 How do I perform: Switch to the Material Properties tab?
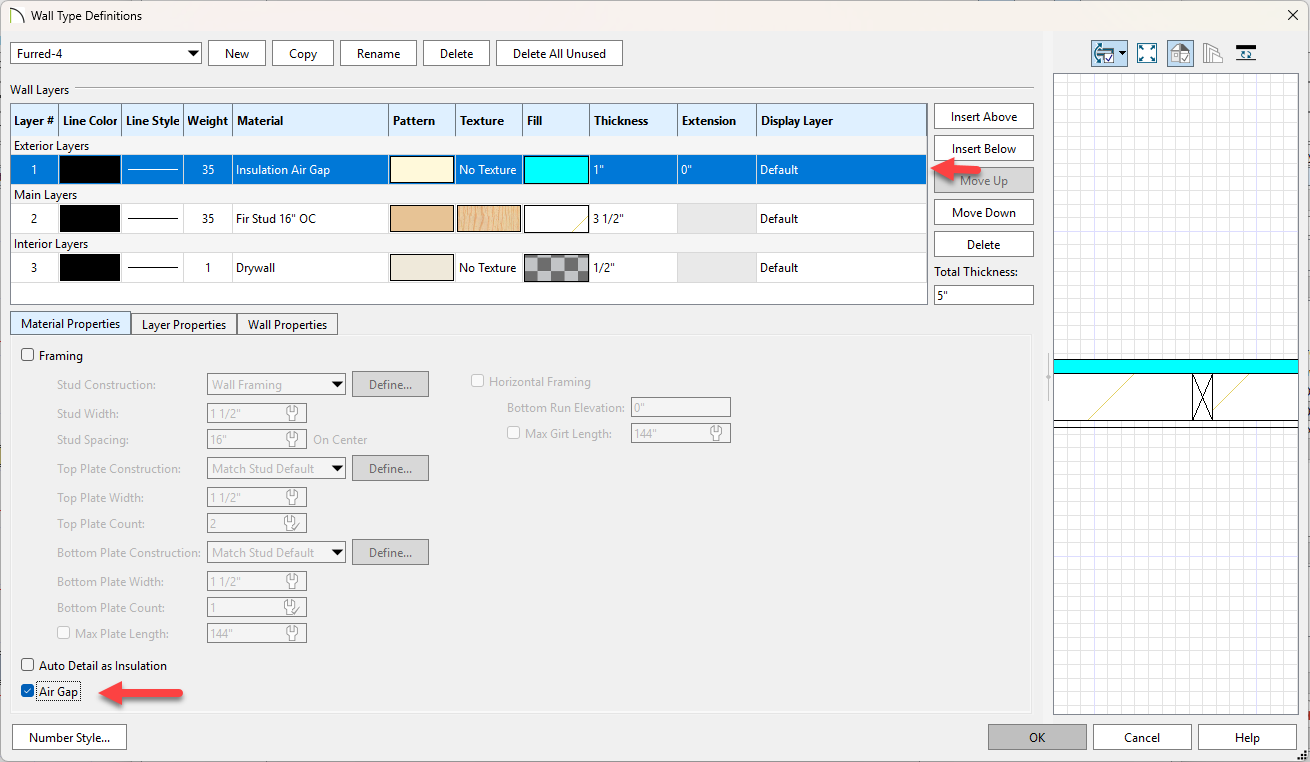[70, 324]
